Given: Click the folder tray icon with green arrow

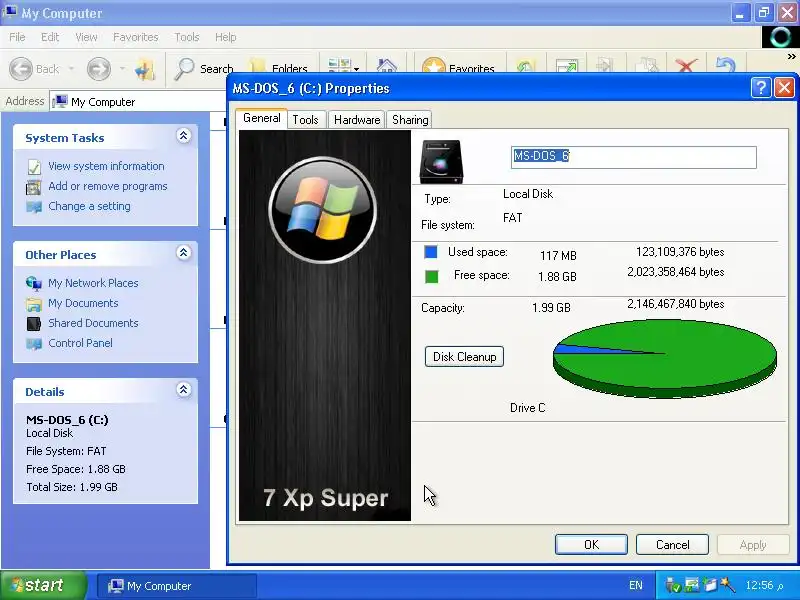Looking at the screenshot, I should [710, 585].
